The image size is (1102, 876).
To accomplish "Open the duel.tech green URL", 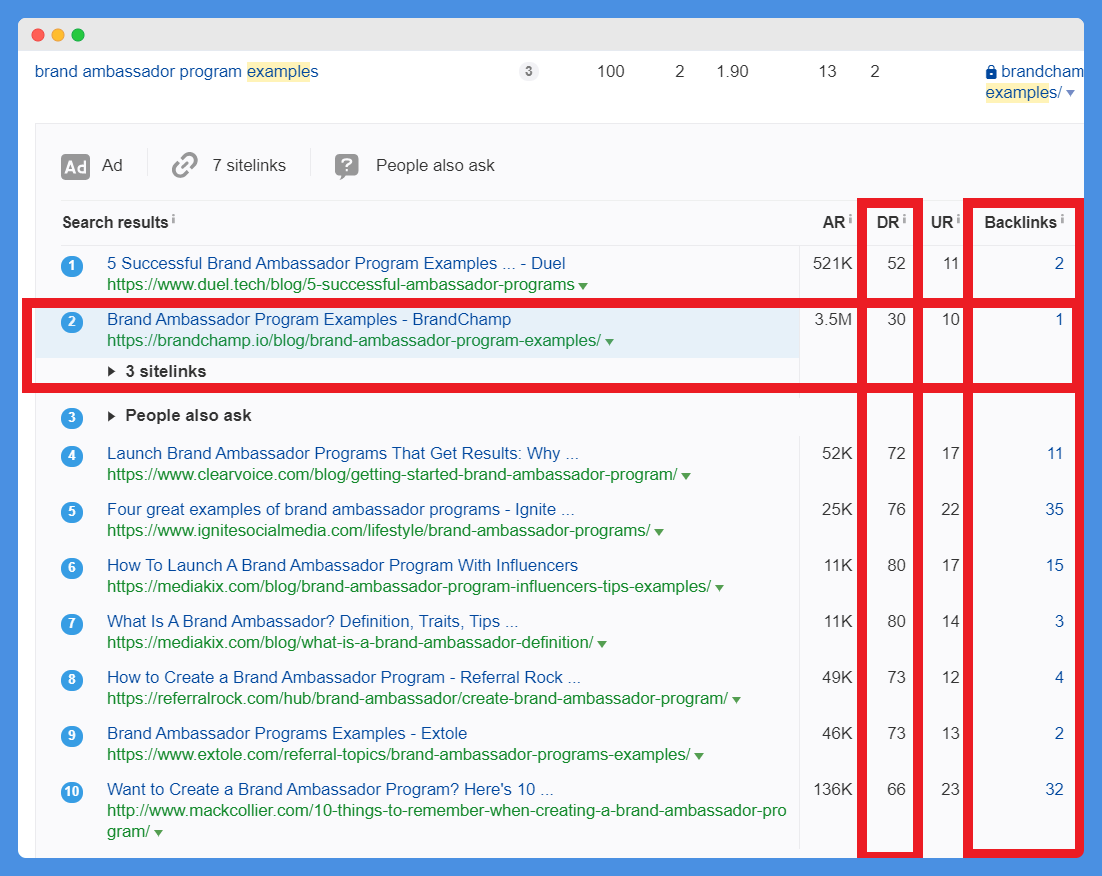I will click(341, 285).
